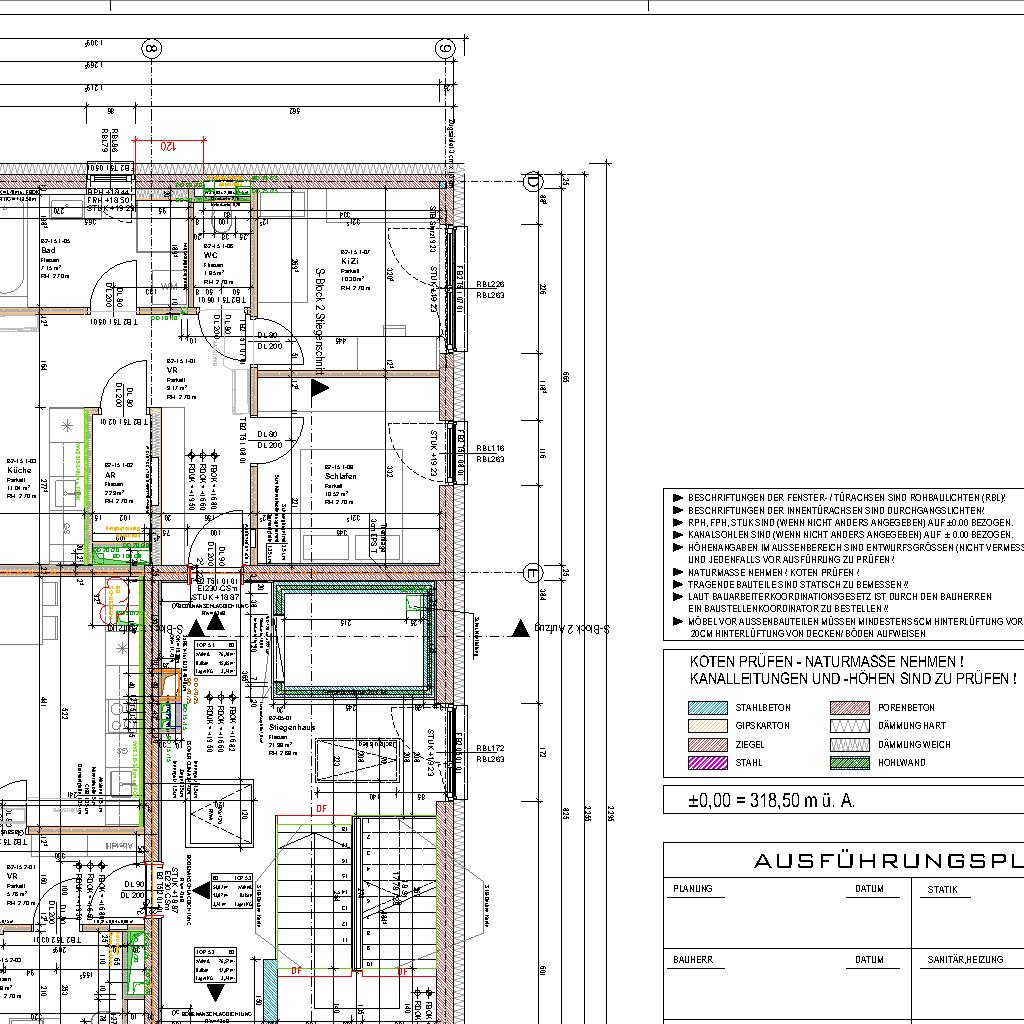Image resolution: width=1024 pixels, height=1024 pixels.
Task: Select the TOP 51 info table
Action: [x=216, y=659]
